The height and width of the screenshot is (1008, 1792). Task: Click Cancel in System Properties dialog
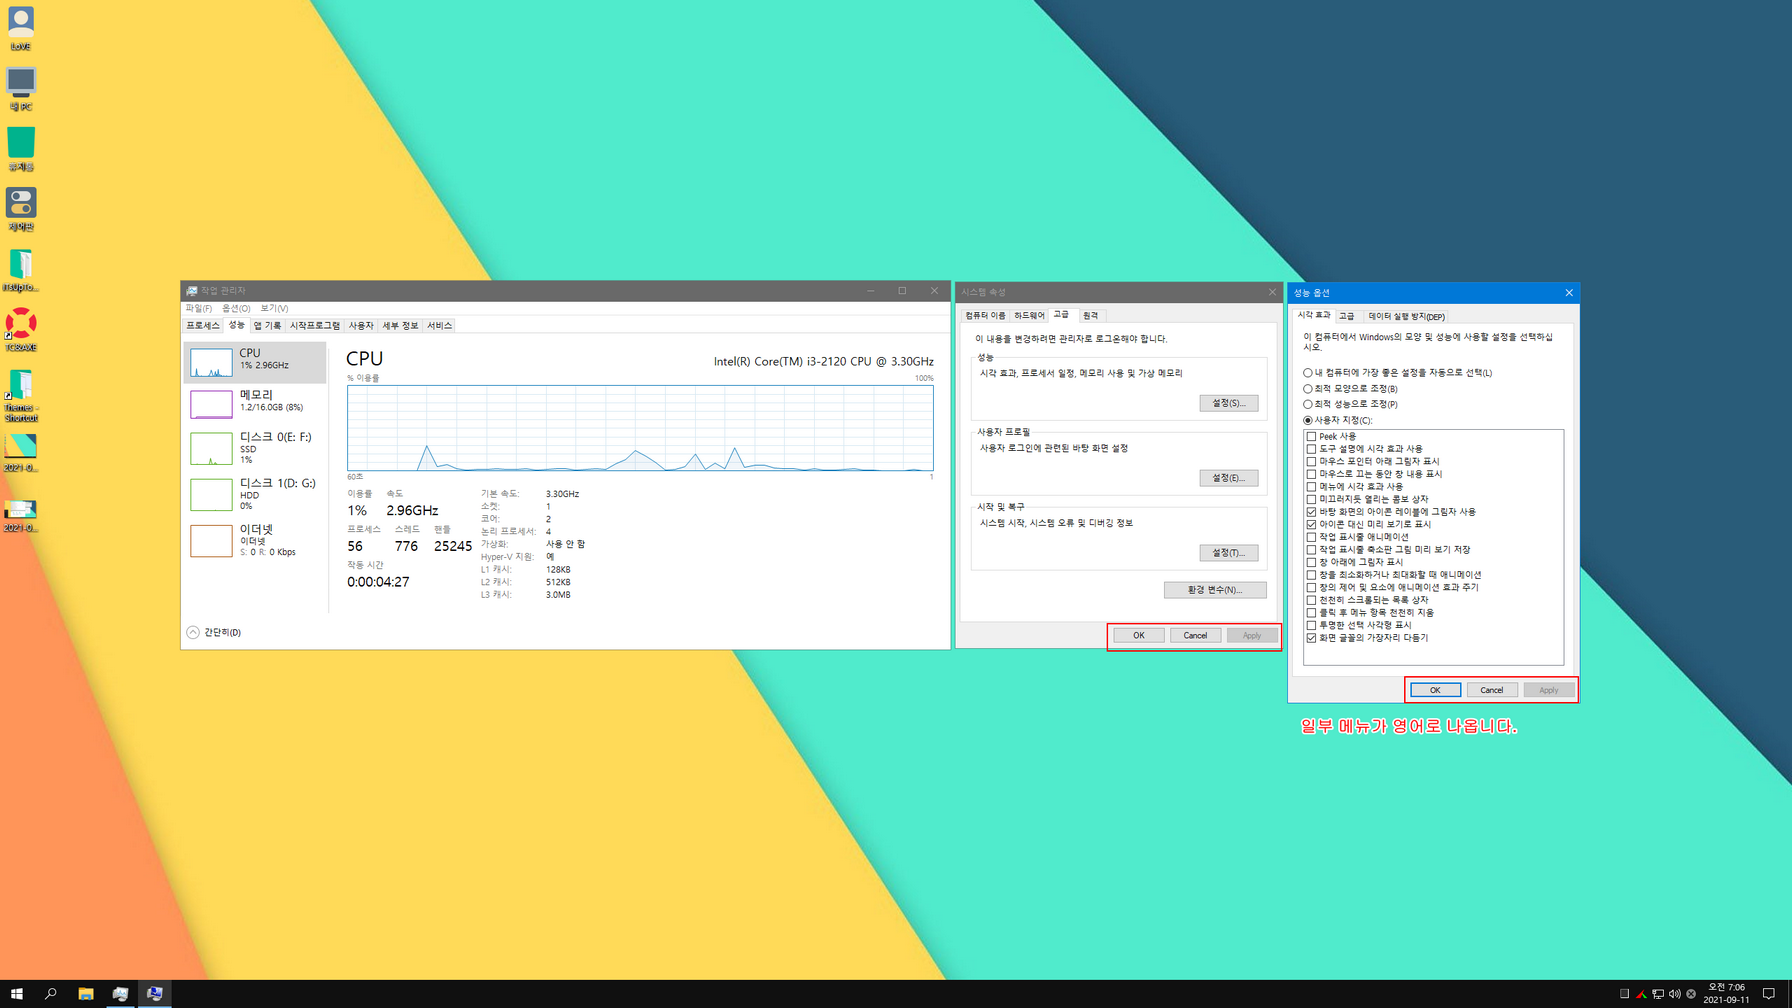1195,636
